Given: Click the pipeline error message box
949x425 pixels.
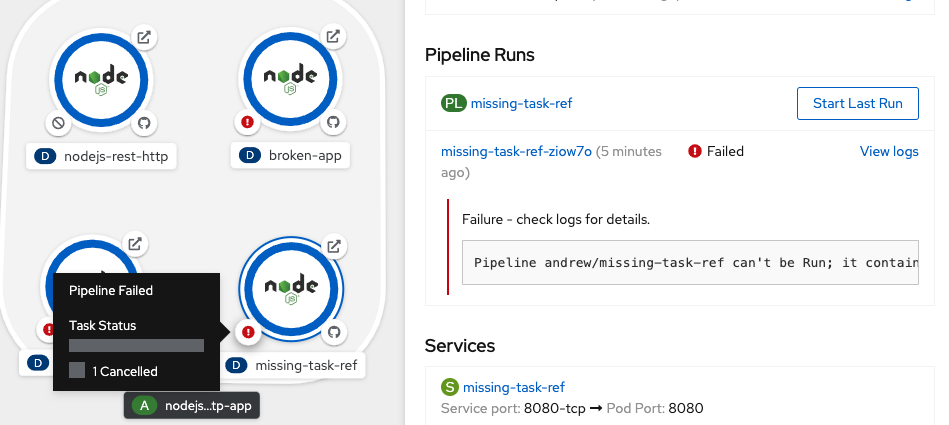Looking at the screenshot, I should pyautogui.click(x=690, y=262).
